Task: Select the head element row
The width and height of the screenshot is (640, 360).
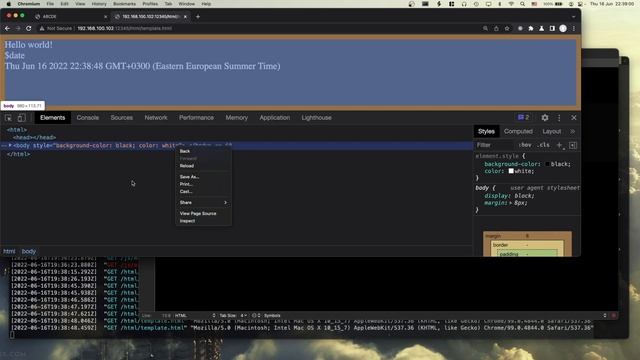Action: (34, 138)
